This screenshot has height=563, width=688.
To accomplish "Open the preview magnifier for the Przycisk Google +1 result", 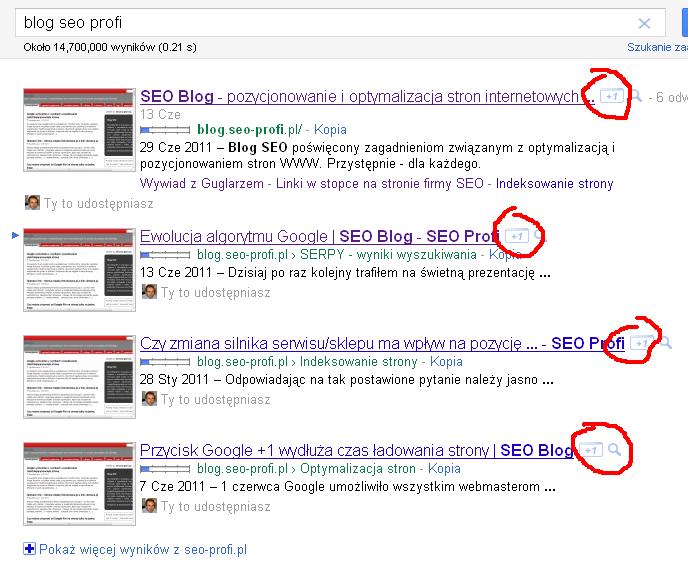I will 614,450.
